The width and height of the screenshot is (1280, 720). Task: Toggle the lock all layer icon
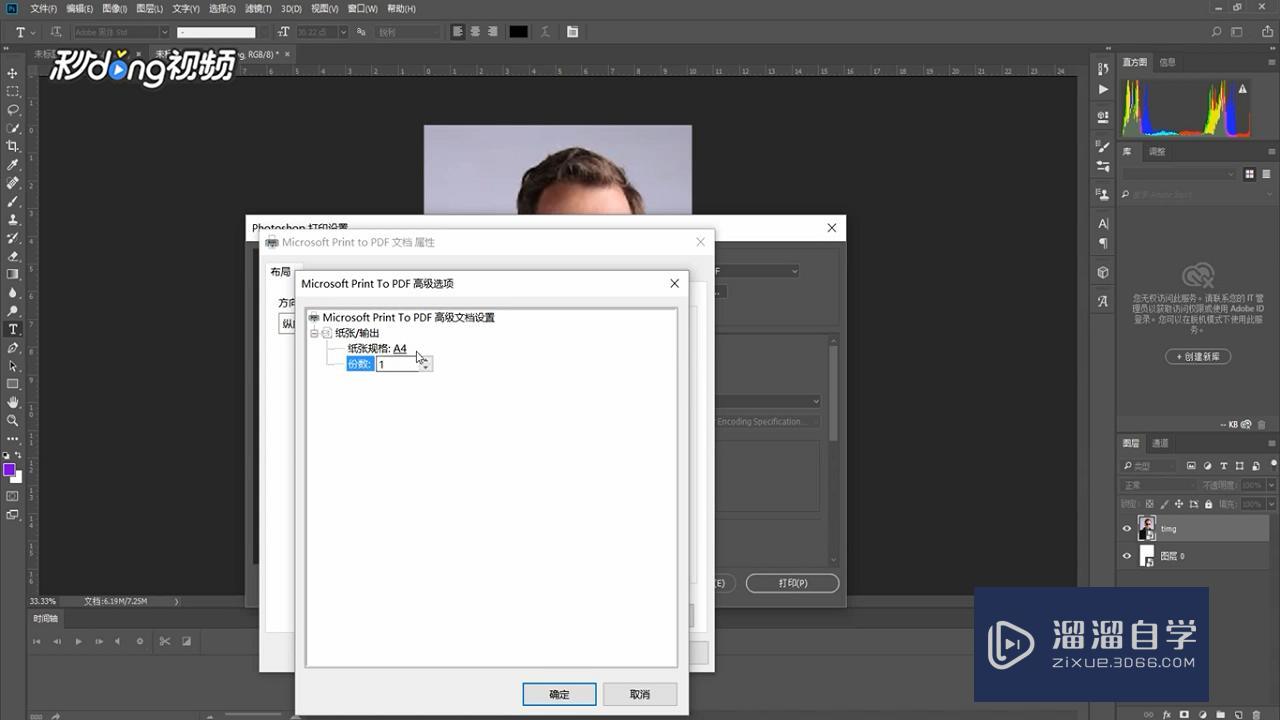(1209, 504)
